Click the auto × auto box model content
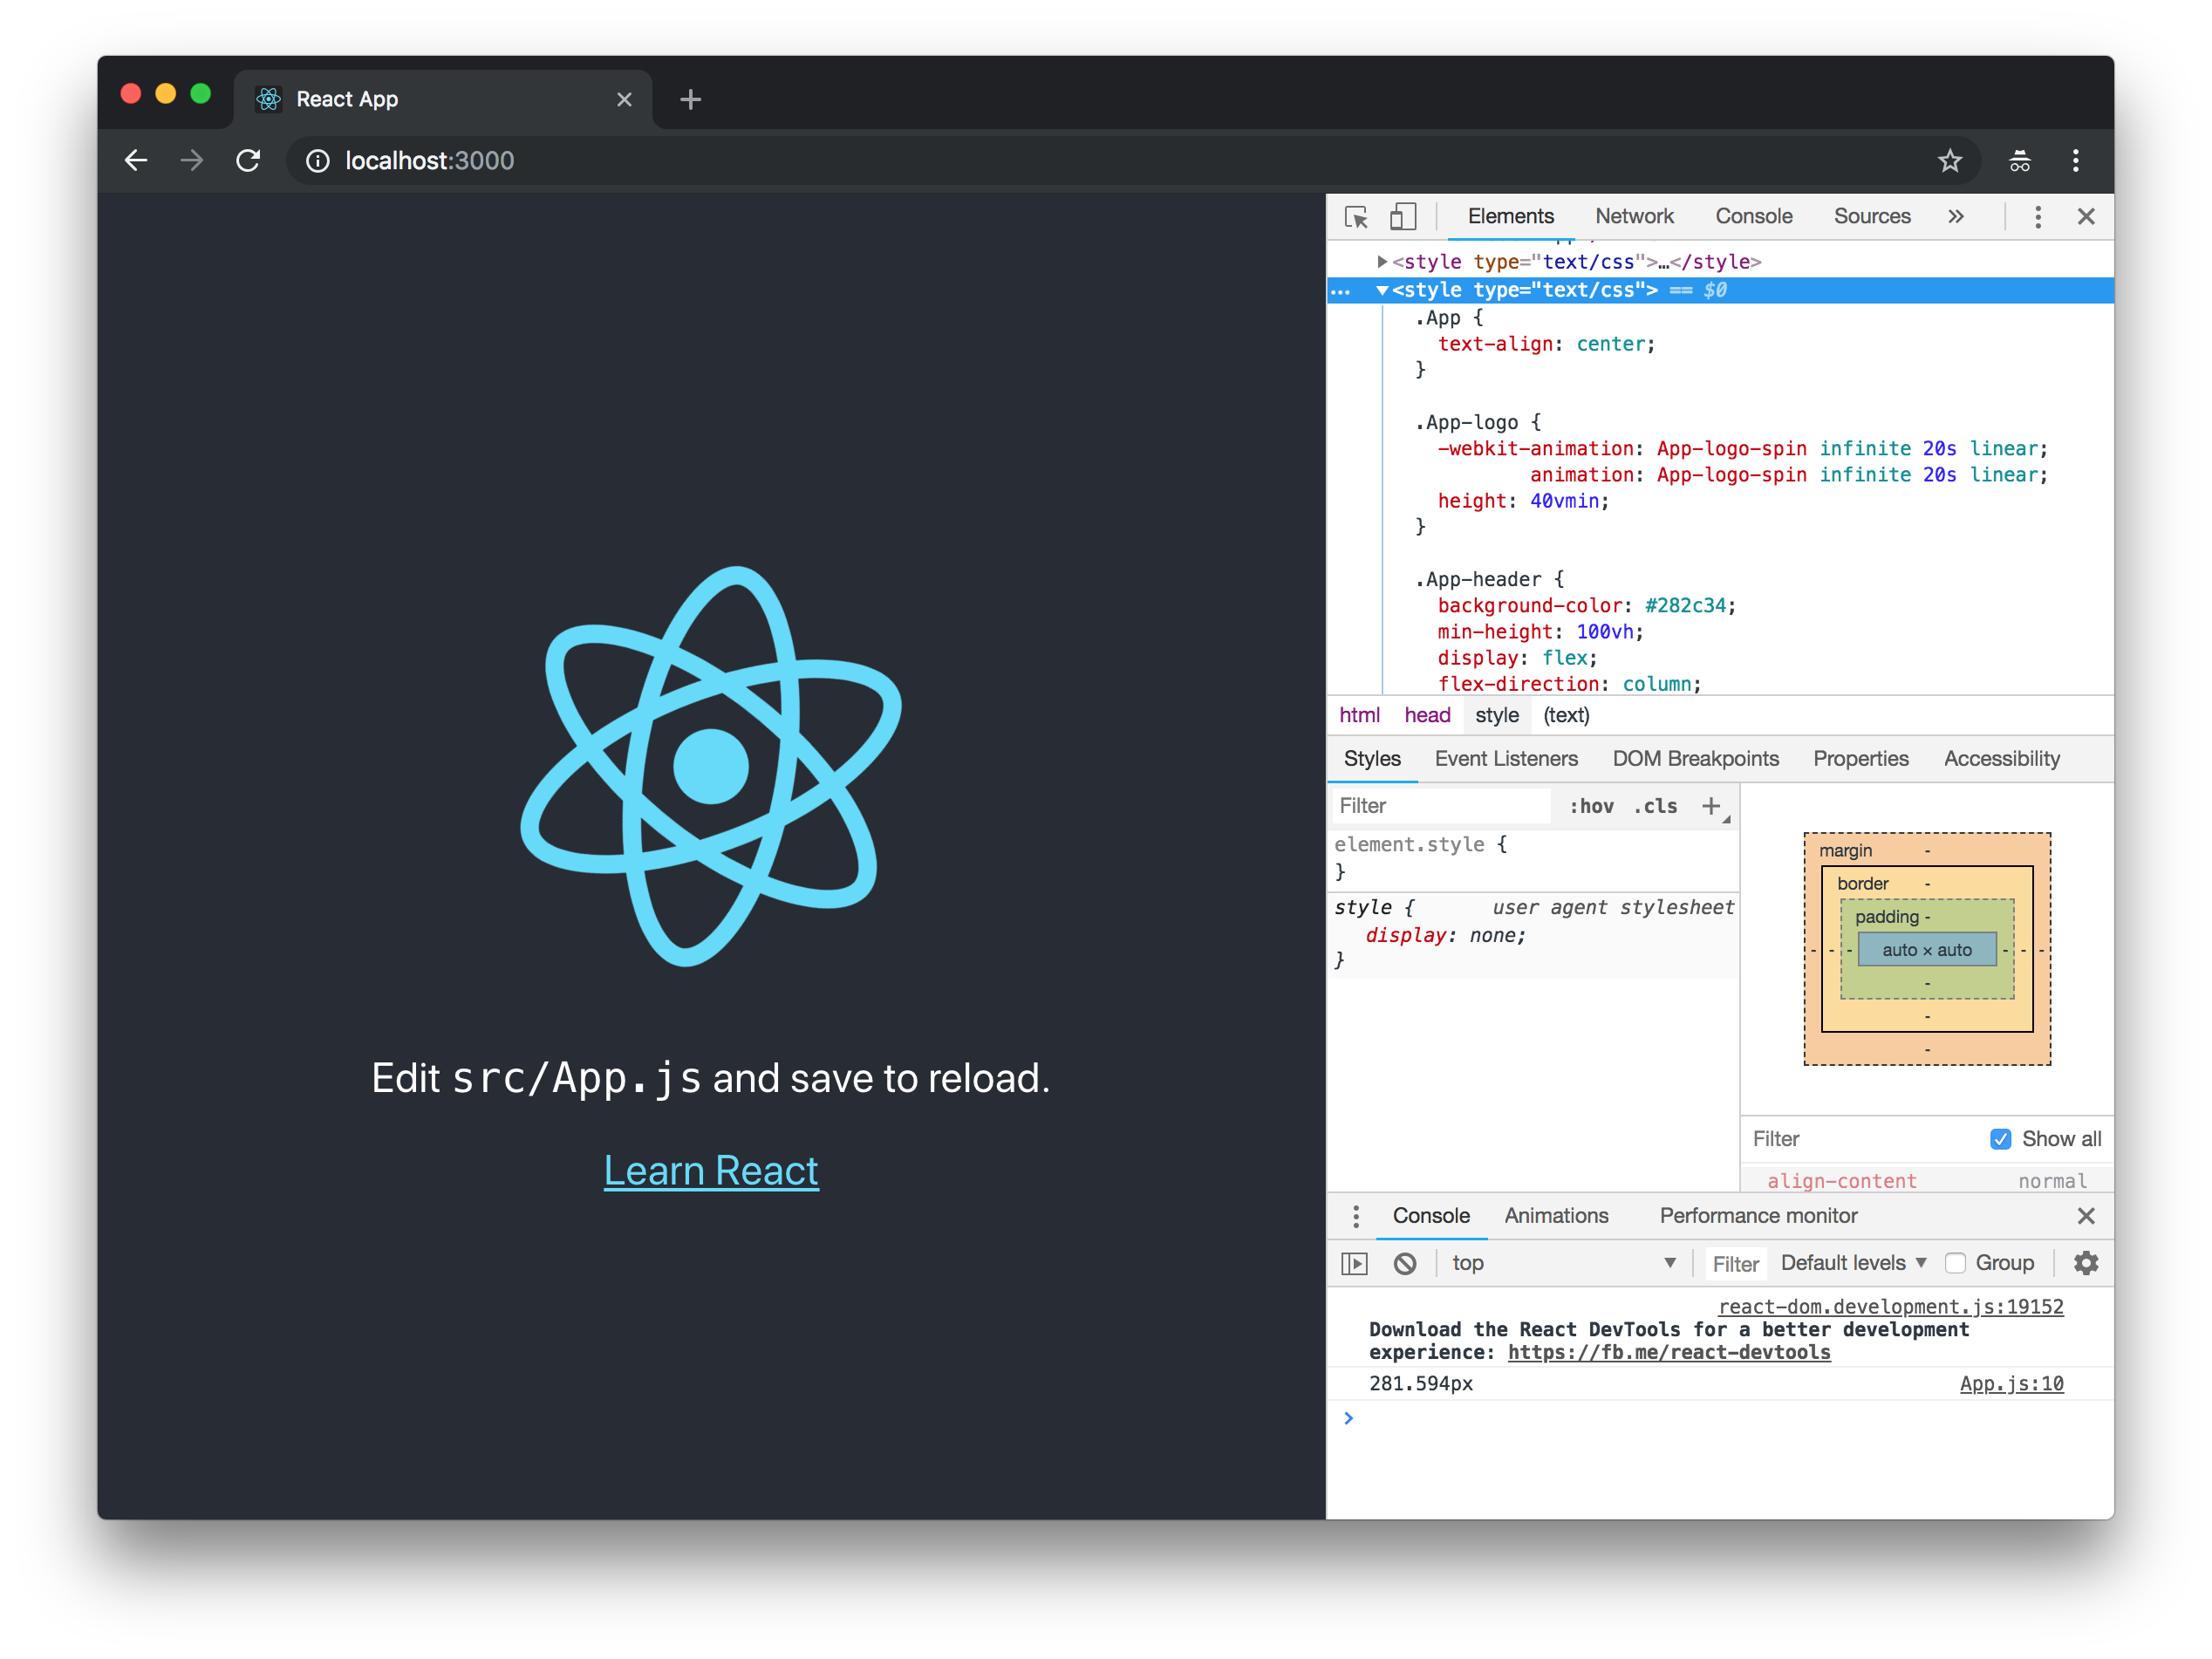The height and width of the screenshot is (1659, 2212). [1926, 950]
